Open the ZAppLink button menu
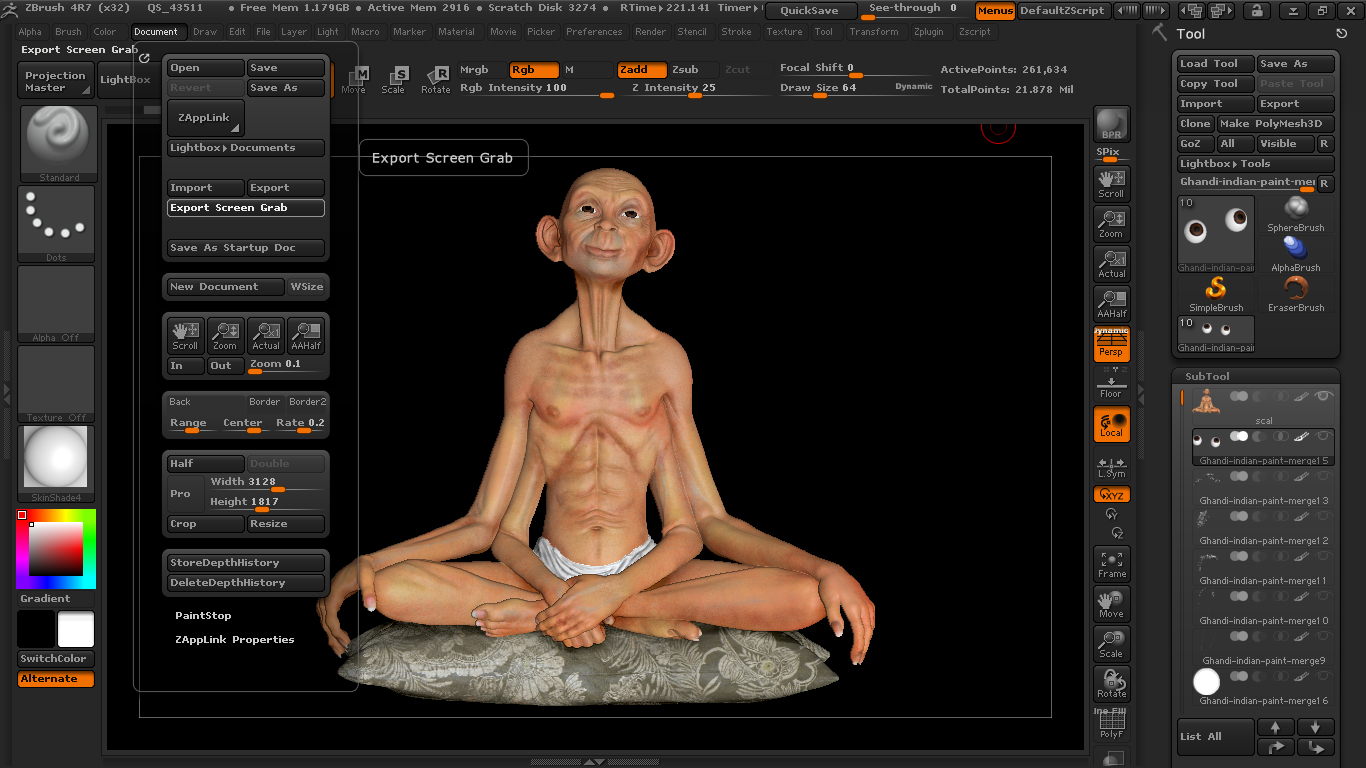The image size is (1366, 768). click(205, 118)
